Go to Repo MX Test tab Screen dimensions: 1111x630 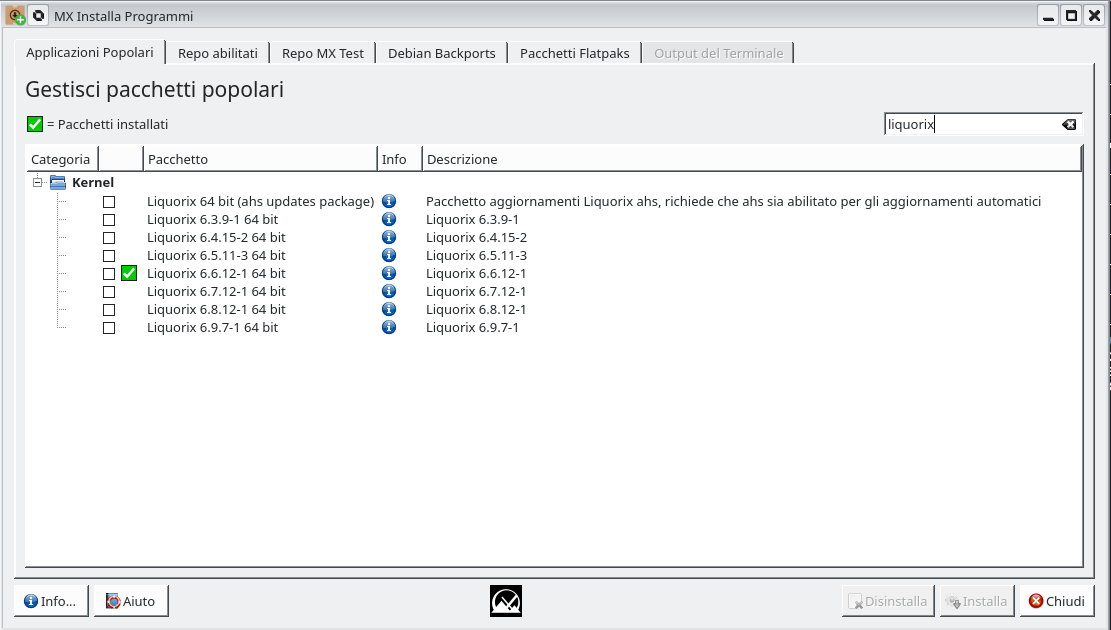click(322, 53)
